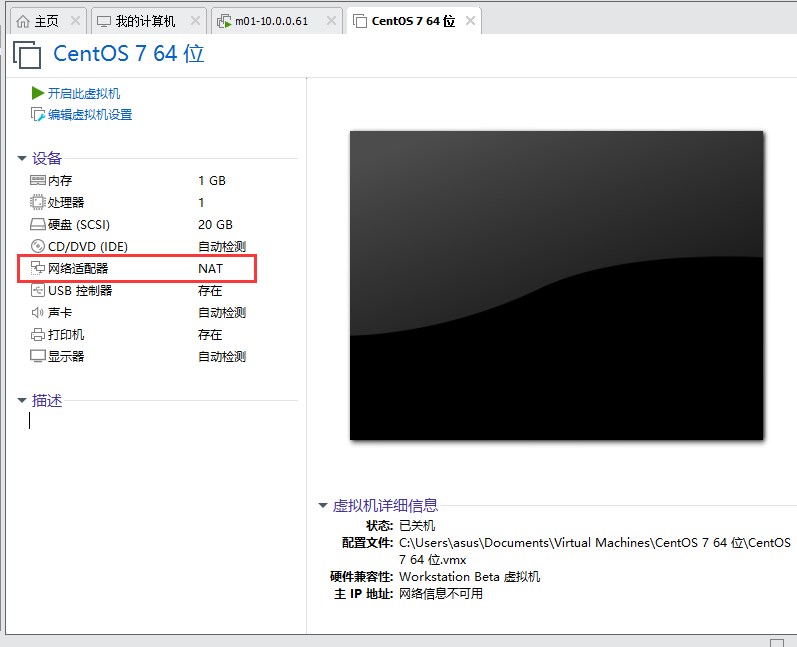Click the home icon on the 主页 tab
Screen dimensions: 797x647
tap(23, 21)
